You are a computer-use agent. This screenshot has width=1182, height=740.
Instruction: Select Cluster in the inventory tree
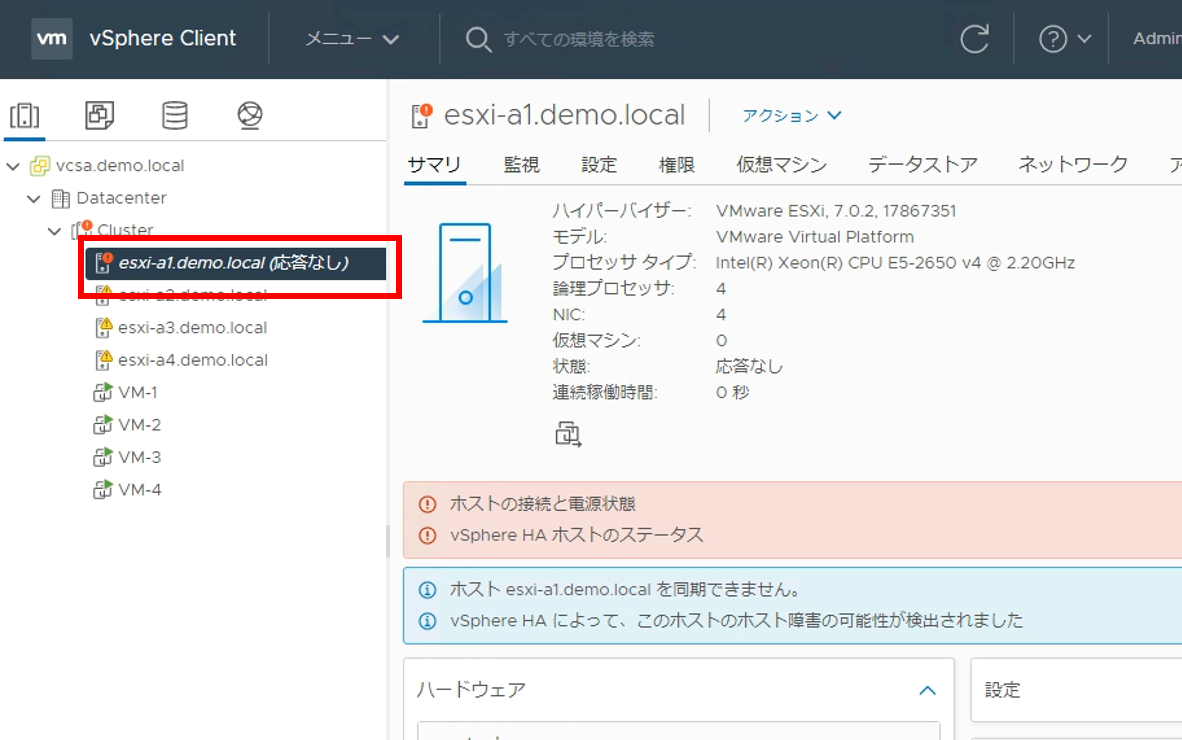coord(125,230)
